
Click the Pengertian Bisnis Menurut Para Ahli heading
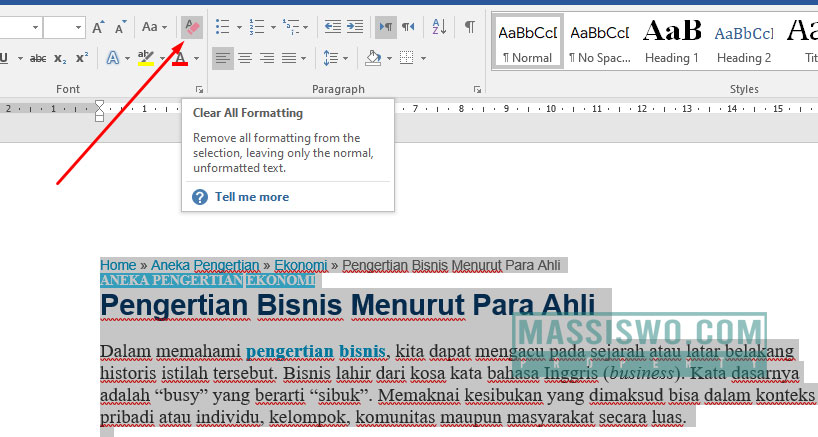point(347,306)
